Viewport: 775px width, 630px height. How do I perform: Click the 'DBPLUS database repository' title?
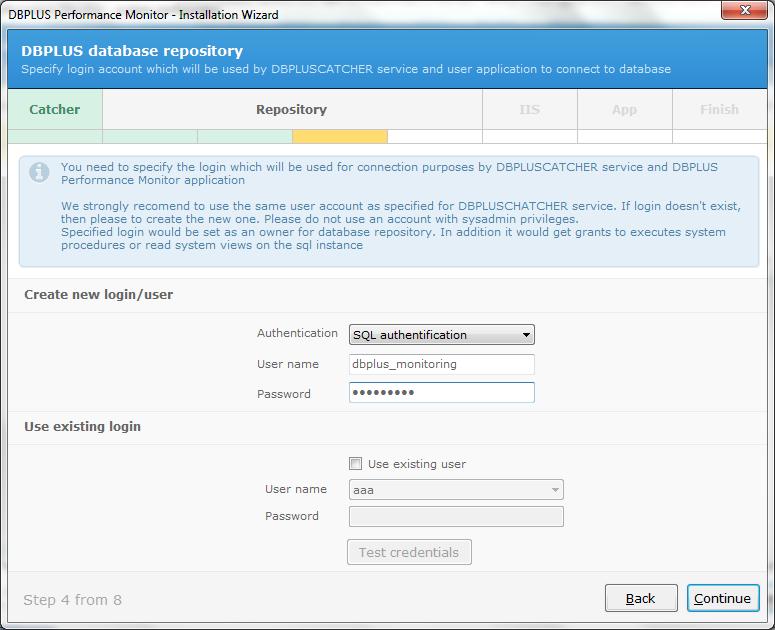point(132,51)
